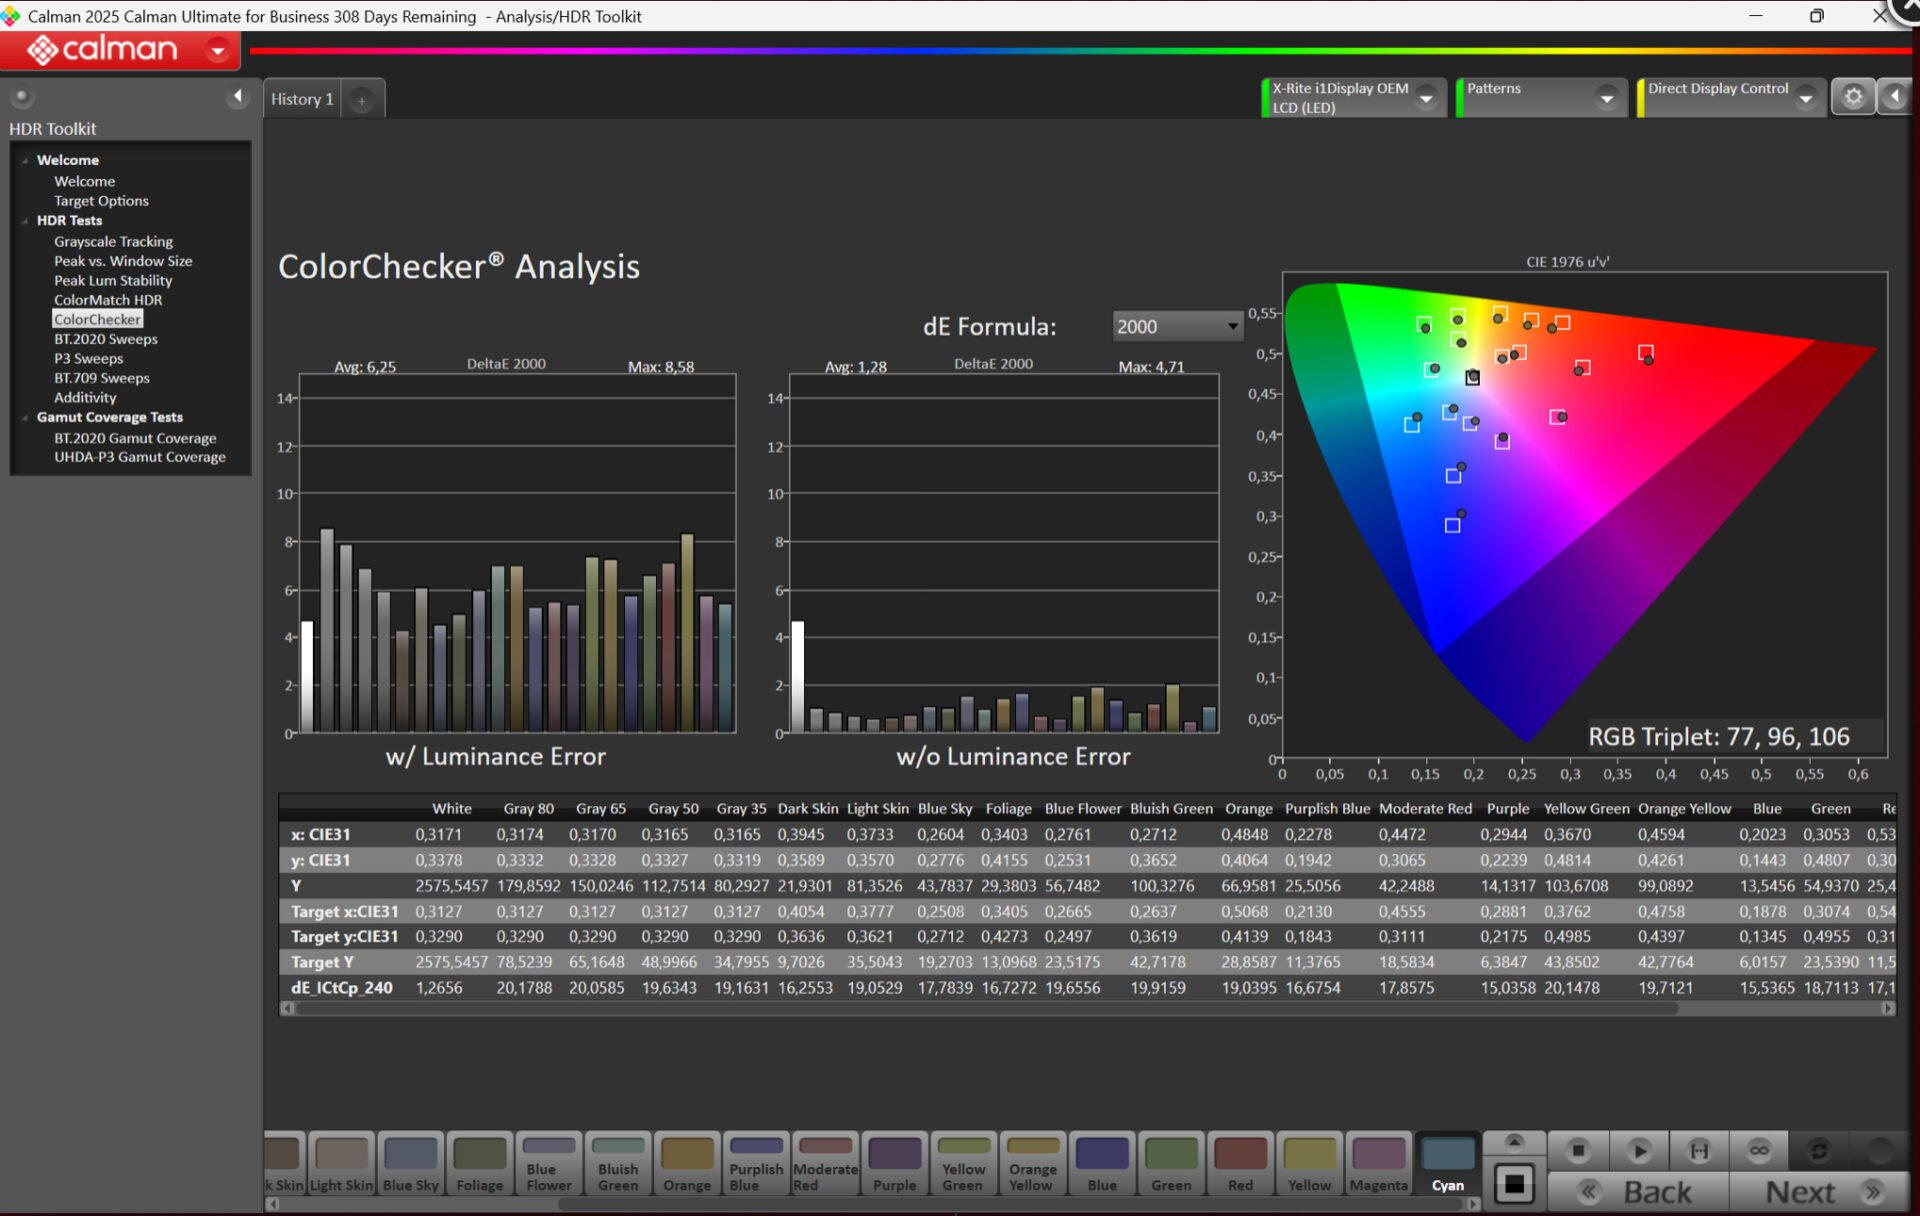Open P3 Sweeps page
Viewport: 1920px width, 1216px height.
pos(89,359)
